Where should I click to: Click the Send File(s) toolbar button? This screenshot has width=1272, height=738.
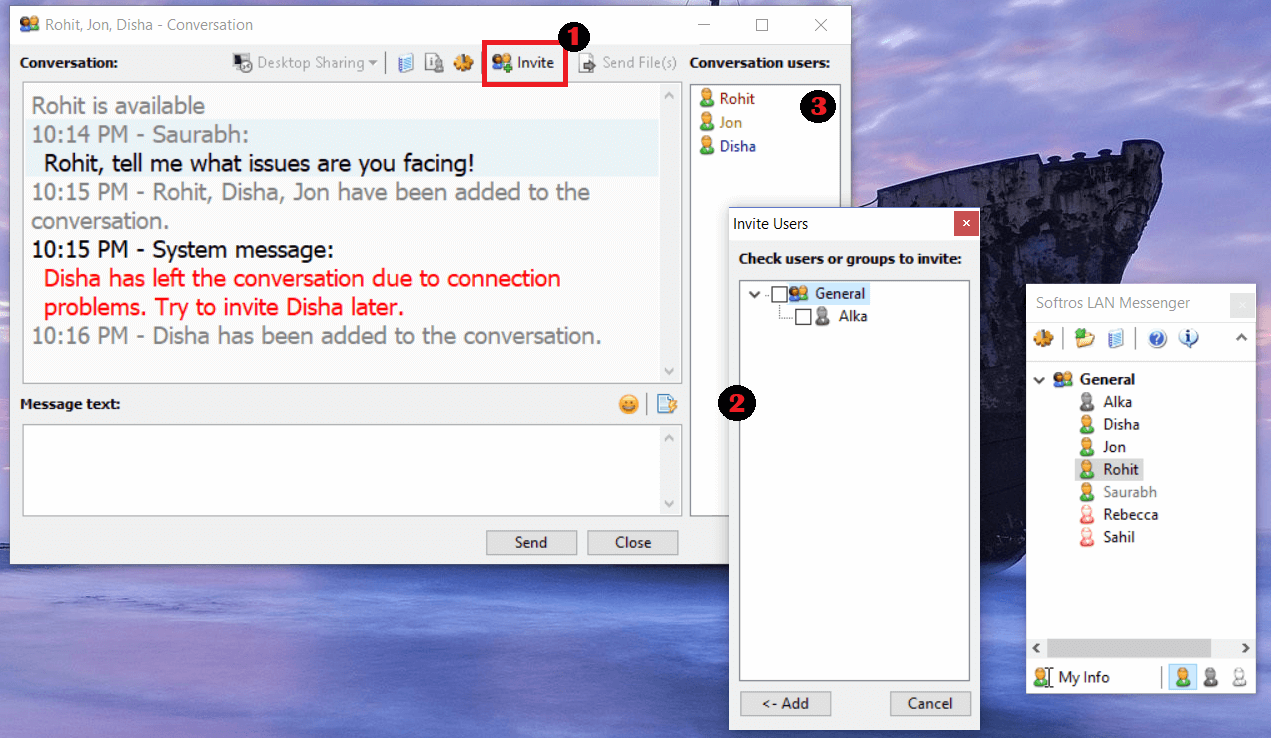tap(627, 63)
